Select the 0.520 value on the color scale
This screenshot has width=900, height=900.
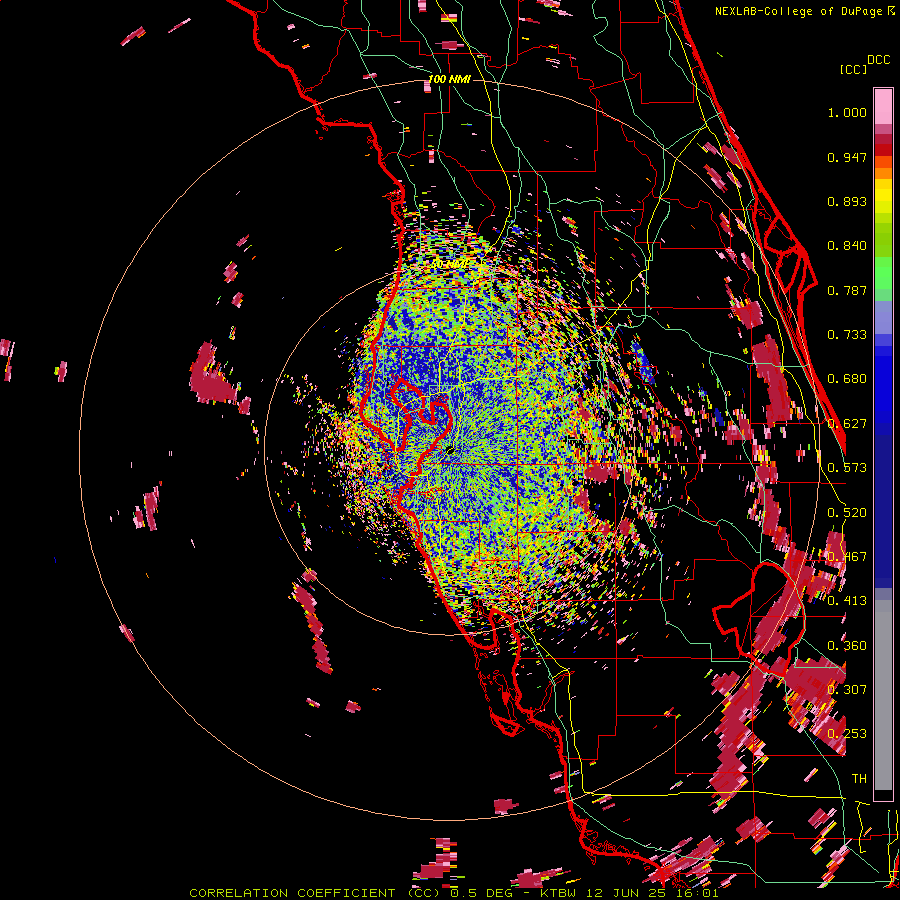(x=847, y=513)
